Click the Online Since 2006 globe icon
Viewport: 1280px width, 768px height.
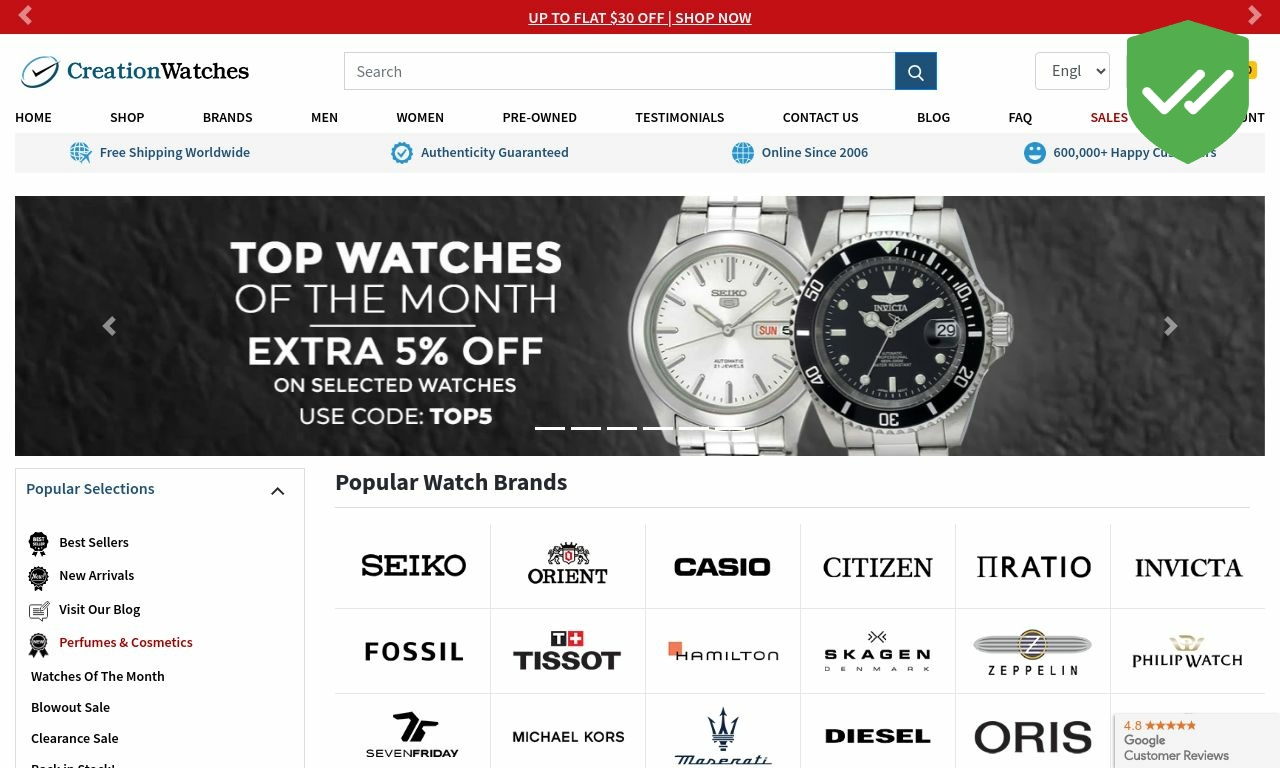pos(743,153)
